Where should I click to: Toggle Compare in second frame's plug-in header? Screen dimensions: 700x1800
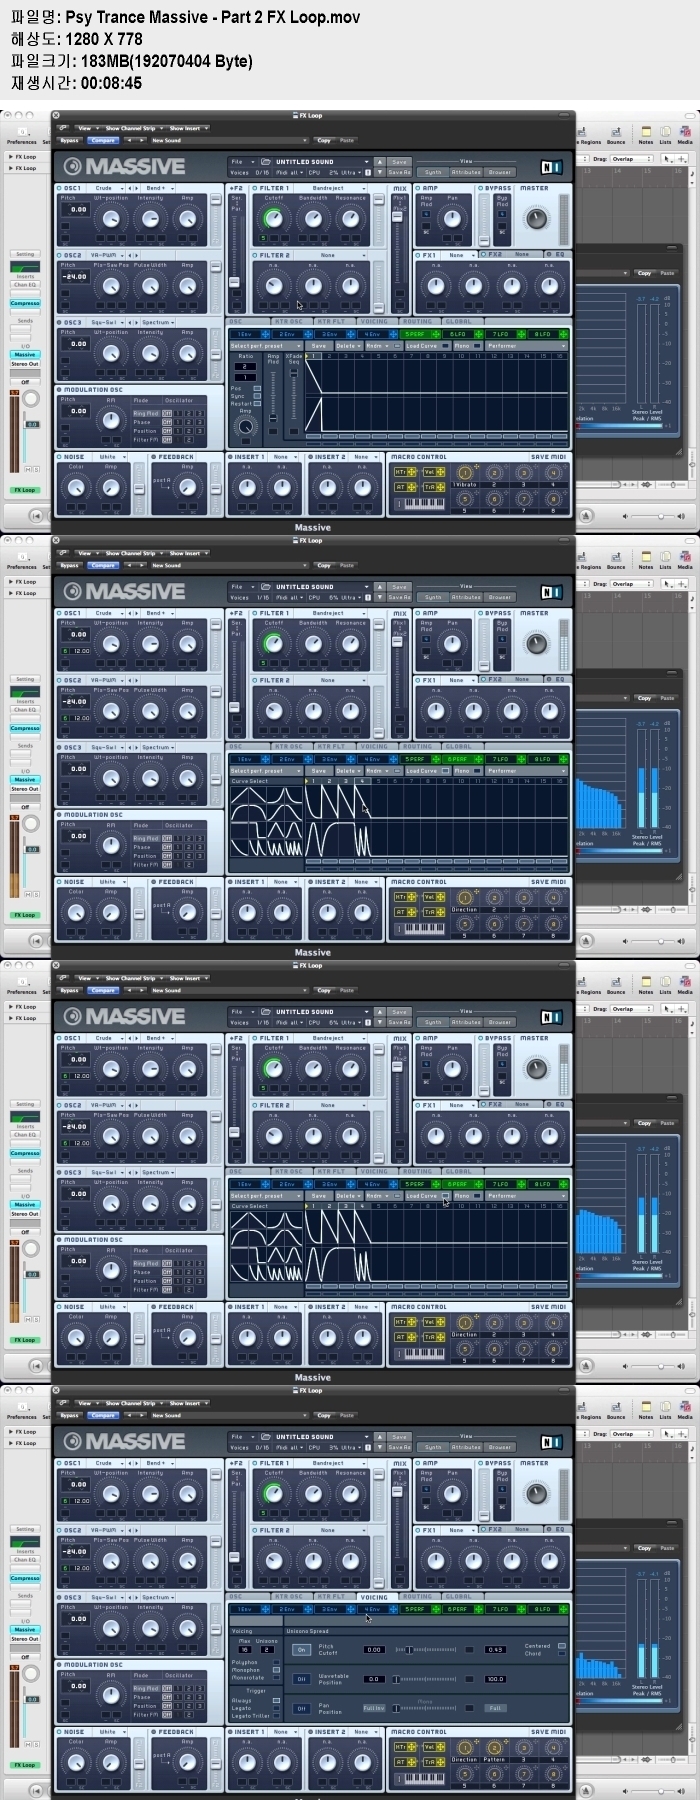coord(103,565)
